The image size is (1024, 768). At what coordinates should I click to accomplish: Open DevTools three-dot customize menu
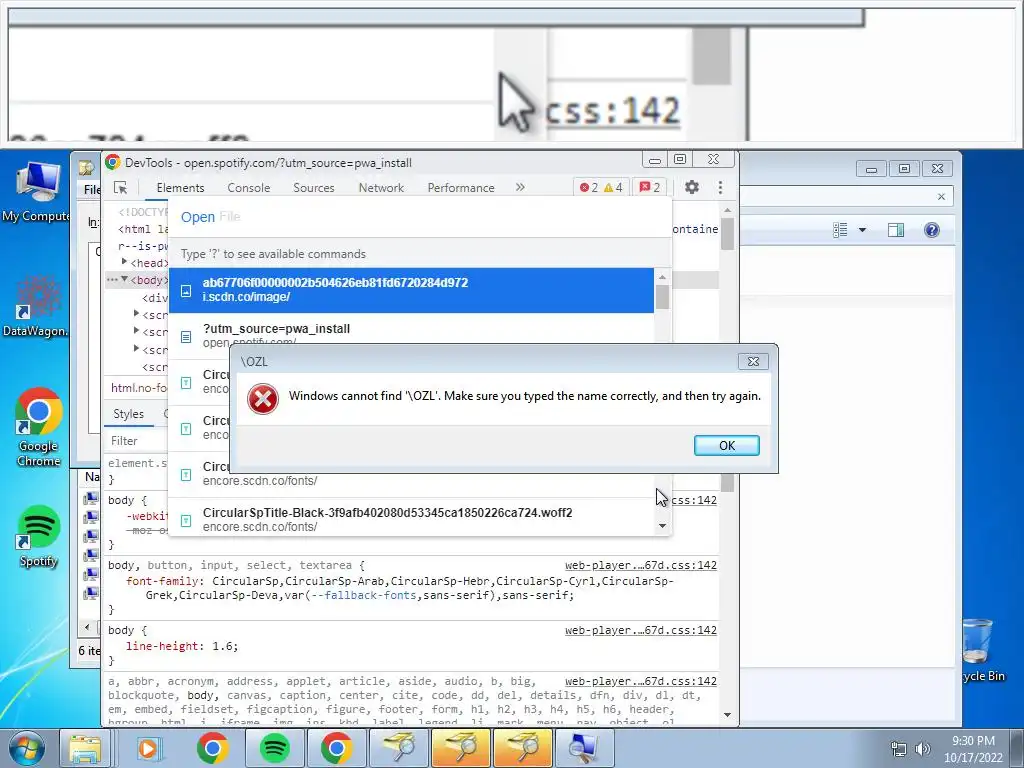click(720, 187)
